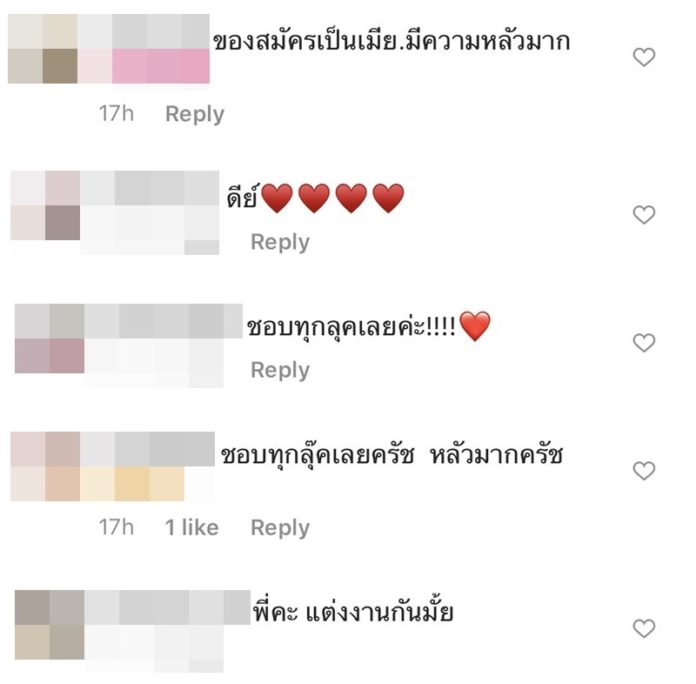Select comment text ของสมัครเป็นเมีย.มีความหลัวมาก
This screenshot has height=684, width=696.
coord(391,41)
